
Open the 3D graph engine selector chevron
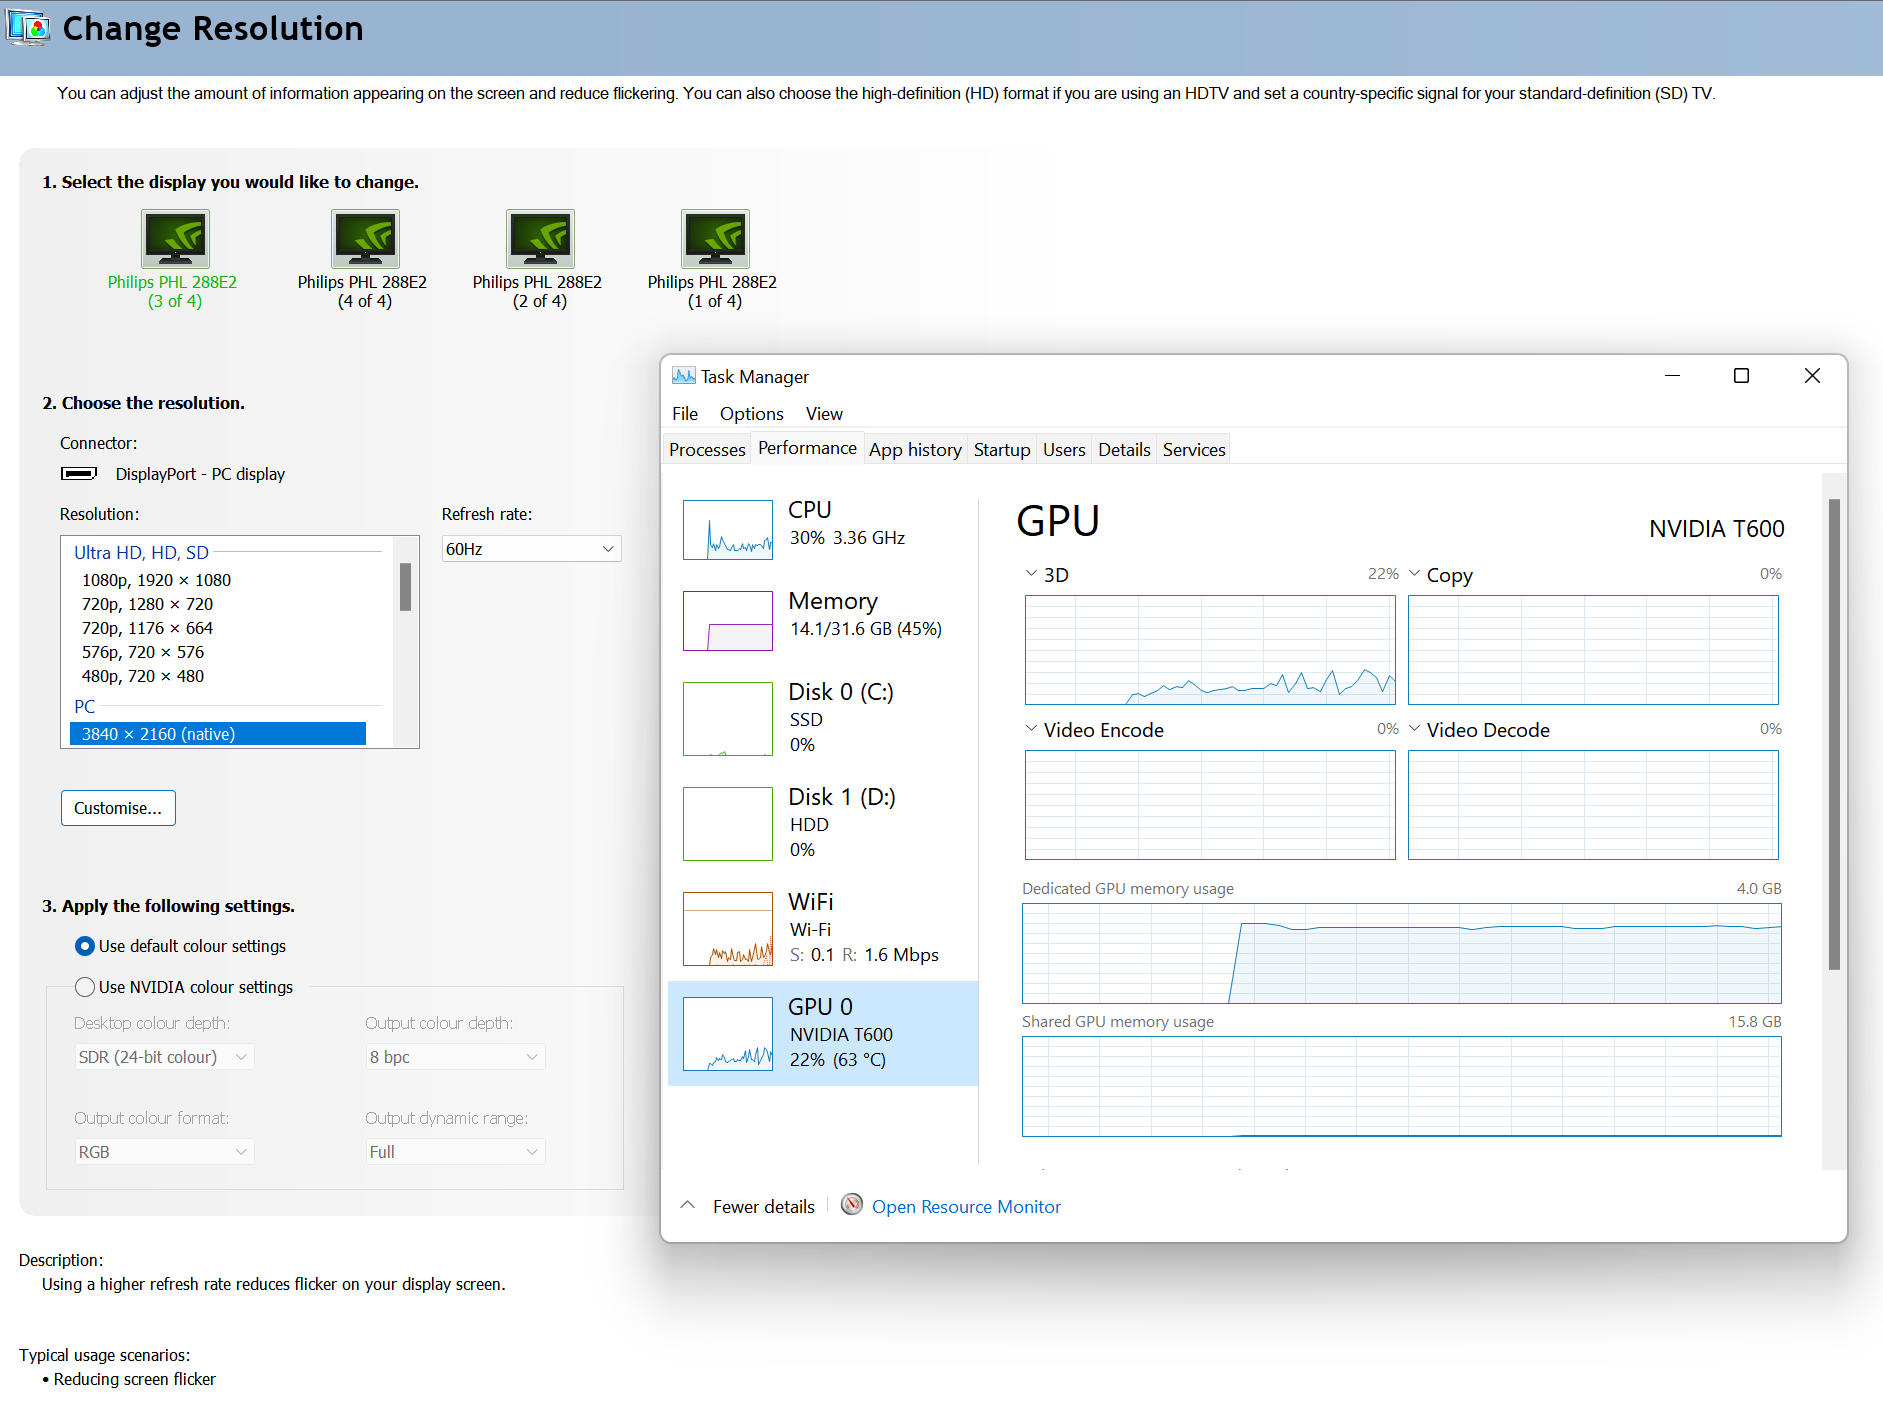coord(1031,574)
